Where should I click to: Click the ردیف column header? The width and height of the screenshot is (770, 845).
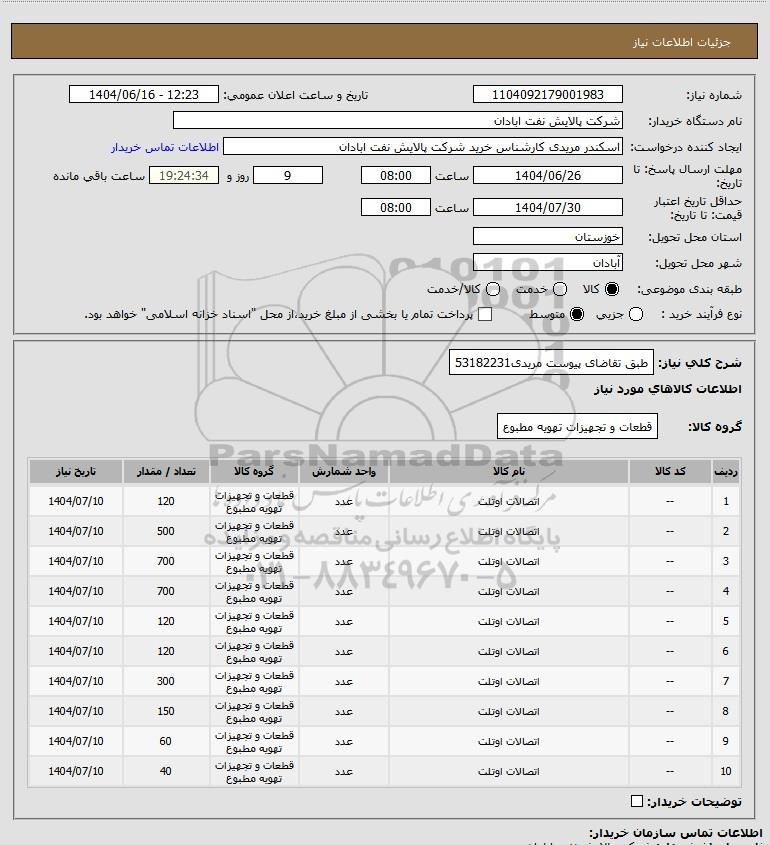click(726, 472)
